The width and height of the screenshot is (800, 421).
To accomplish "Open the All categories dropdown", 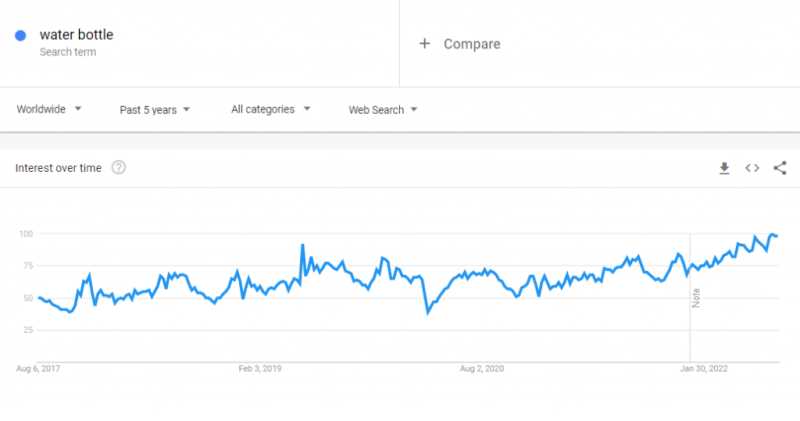I will (x=270, y=110).
